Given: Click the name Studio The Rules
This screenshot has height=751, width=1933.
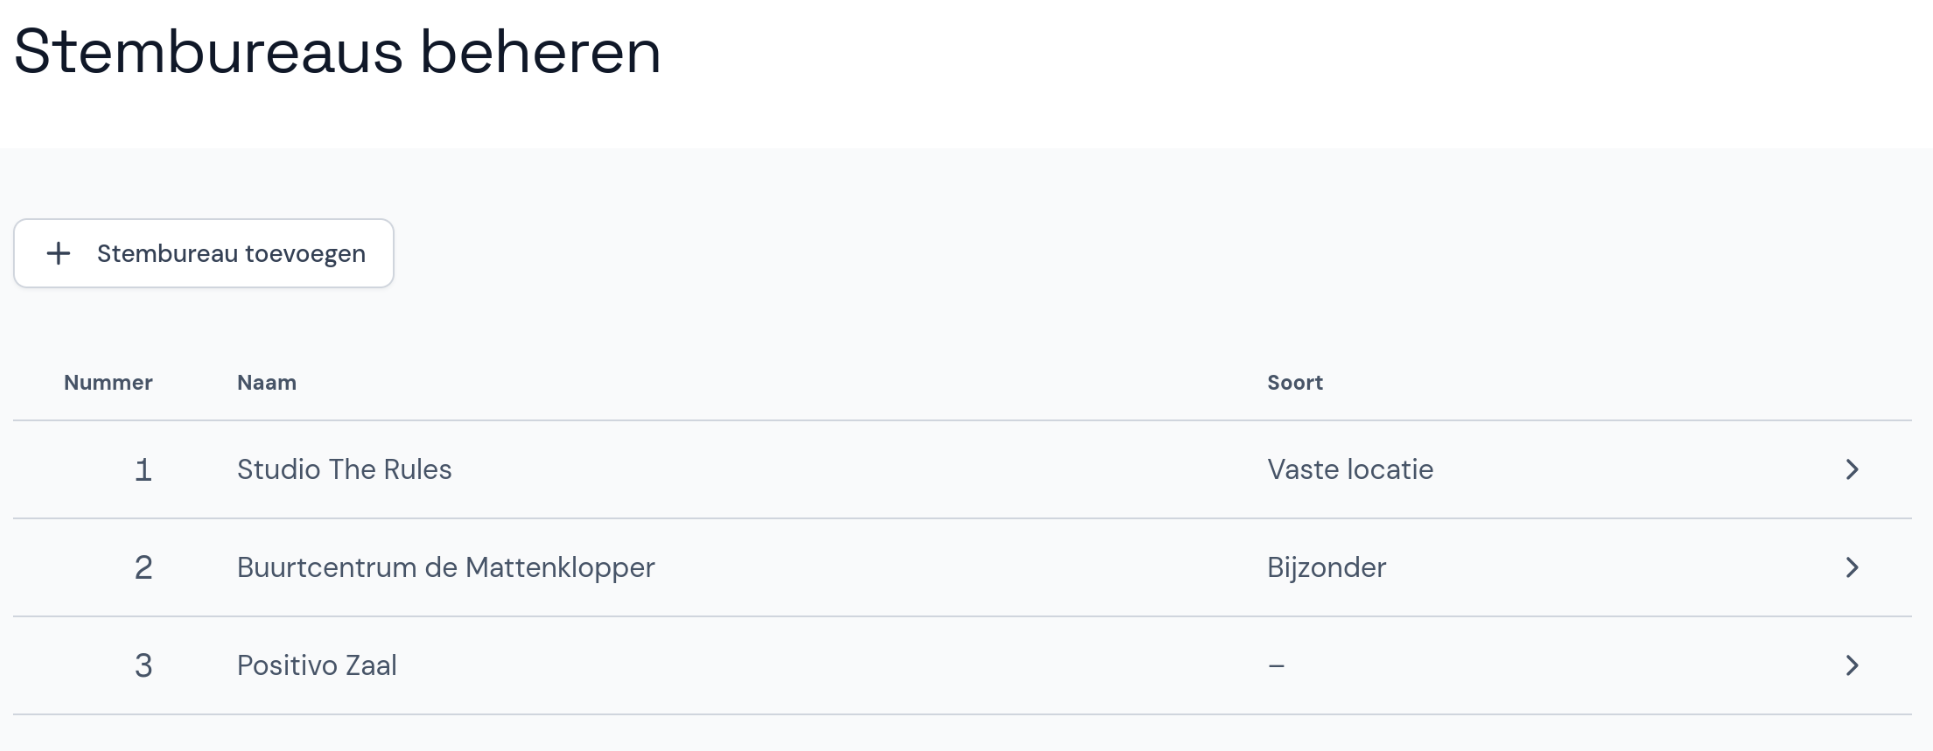Looking at the screenshot, I should click(344, 469).
